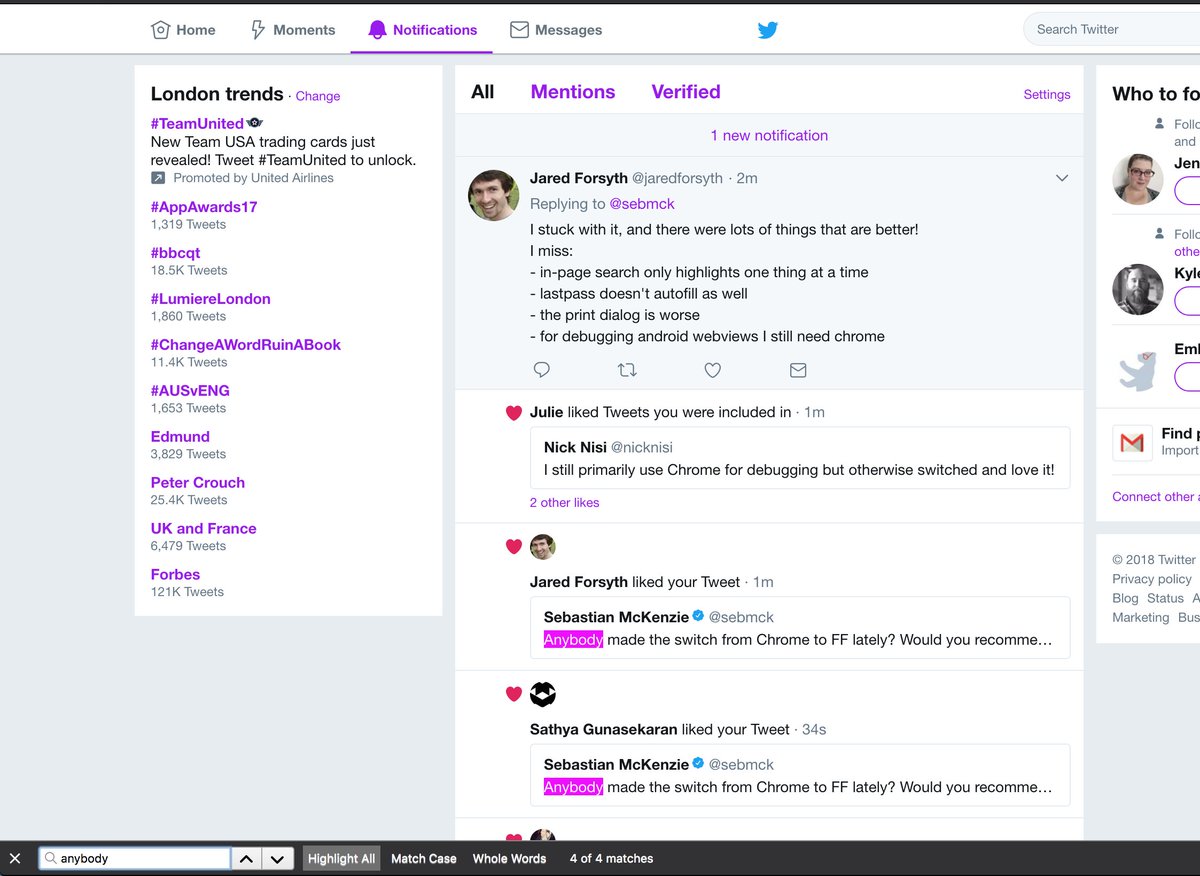Open the dropdown chevron on Jared Forsyth's tweet
This screenshot has width=1200, height=876.
1062,178
